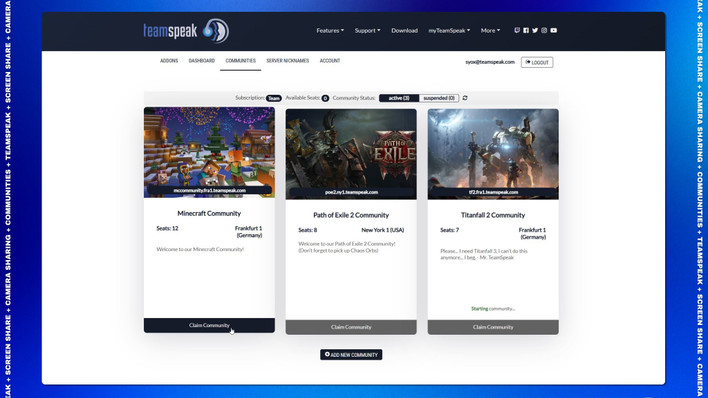Screen dimensions: 708x398
Task: Open the Instagram social icon
Action: coord(544,30)
